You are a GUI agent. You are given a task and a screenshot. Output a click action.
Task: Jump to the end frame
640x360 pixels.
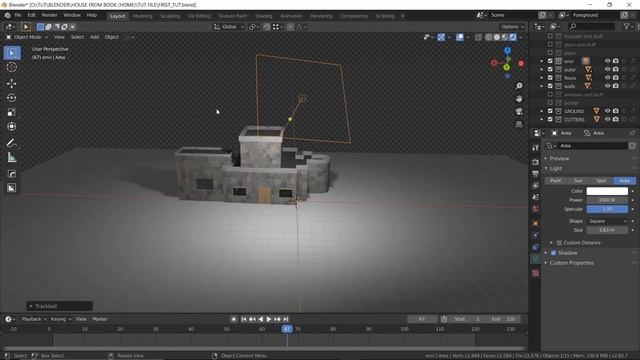point(286,319)
